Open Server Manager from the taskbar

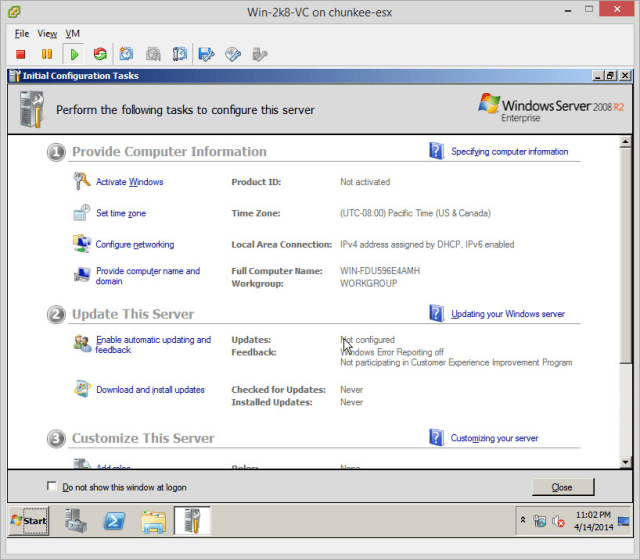[x=76, y=520]
